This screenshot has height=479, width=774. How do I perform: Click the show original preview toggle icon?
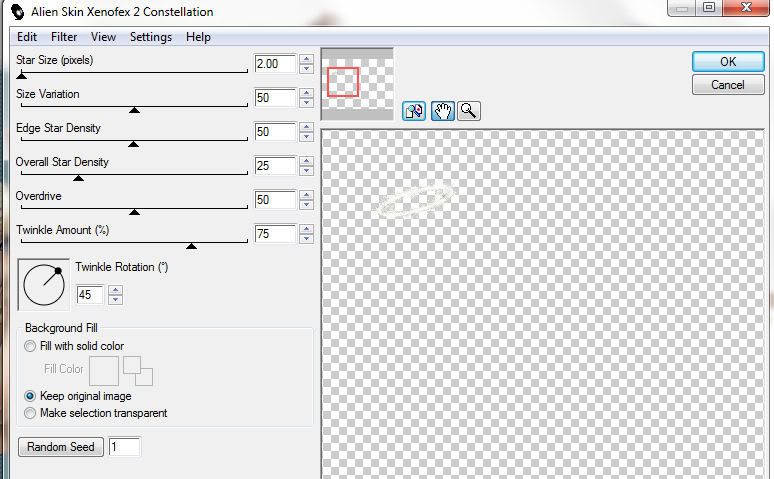coord(414,111)
